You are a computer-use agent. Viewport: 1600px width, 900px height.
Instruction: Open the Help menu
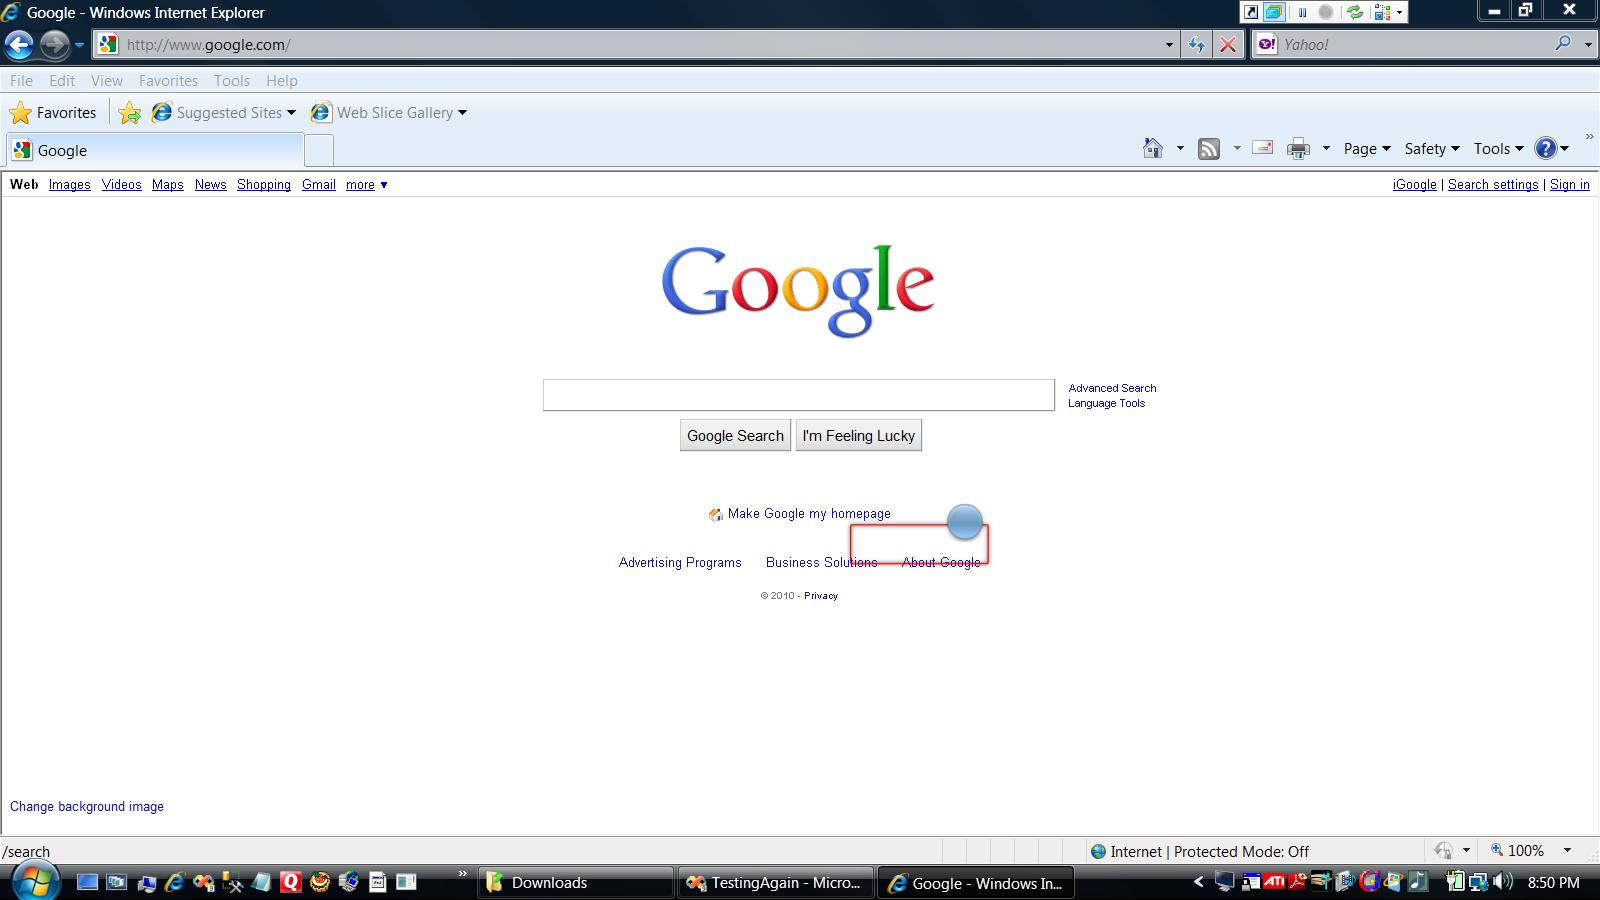tap(282, 81)
